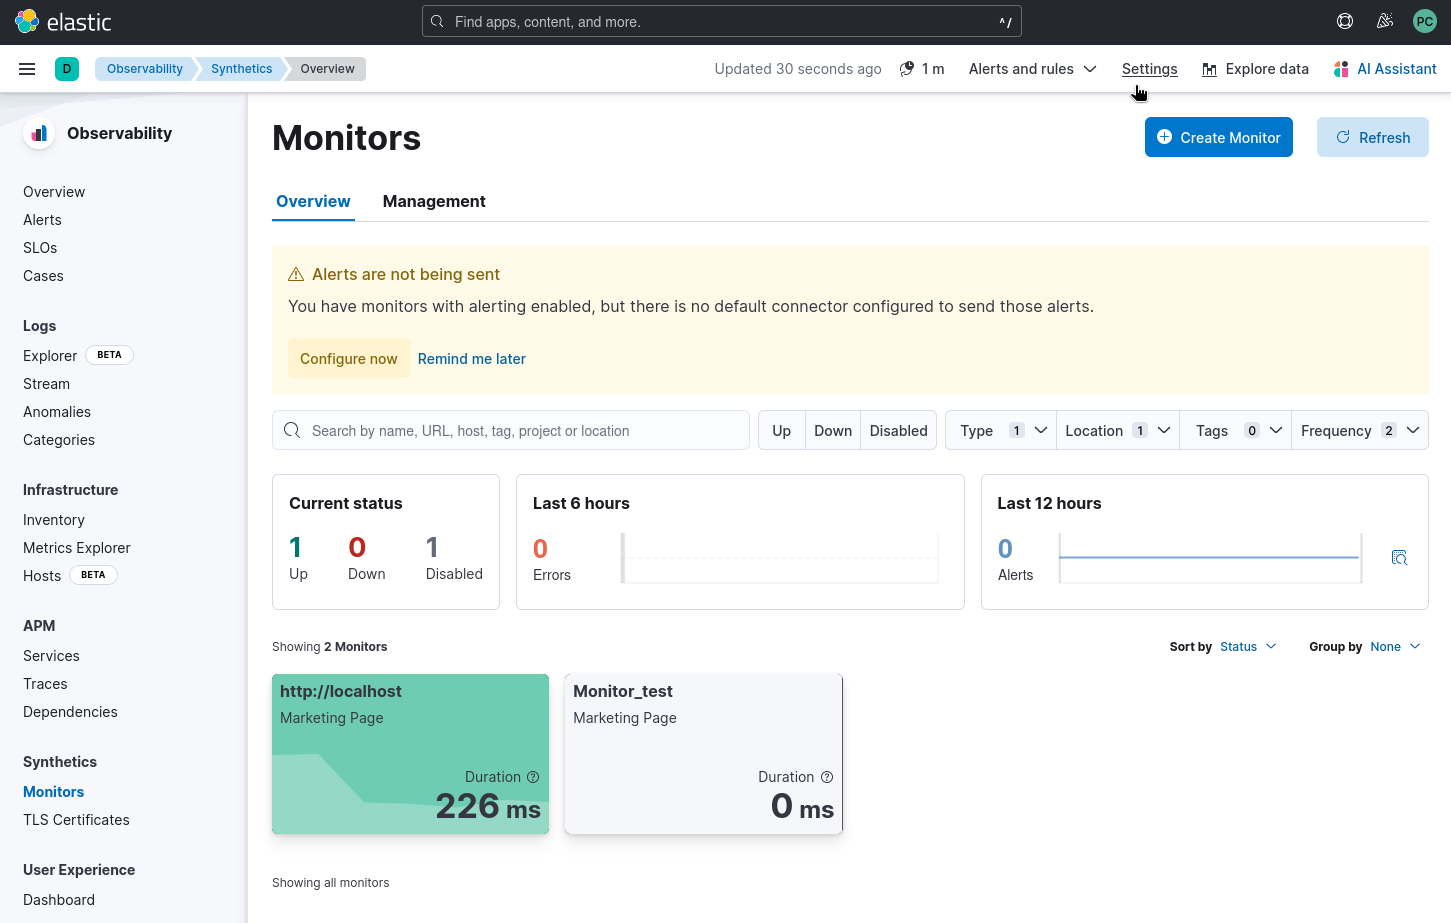Expand the Location filter dropdown

click(1118, 430)
